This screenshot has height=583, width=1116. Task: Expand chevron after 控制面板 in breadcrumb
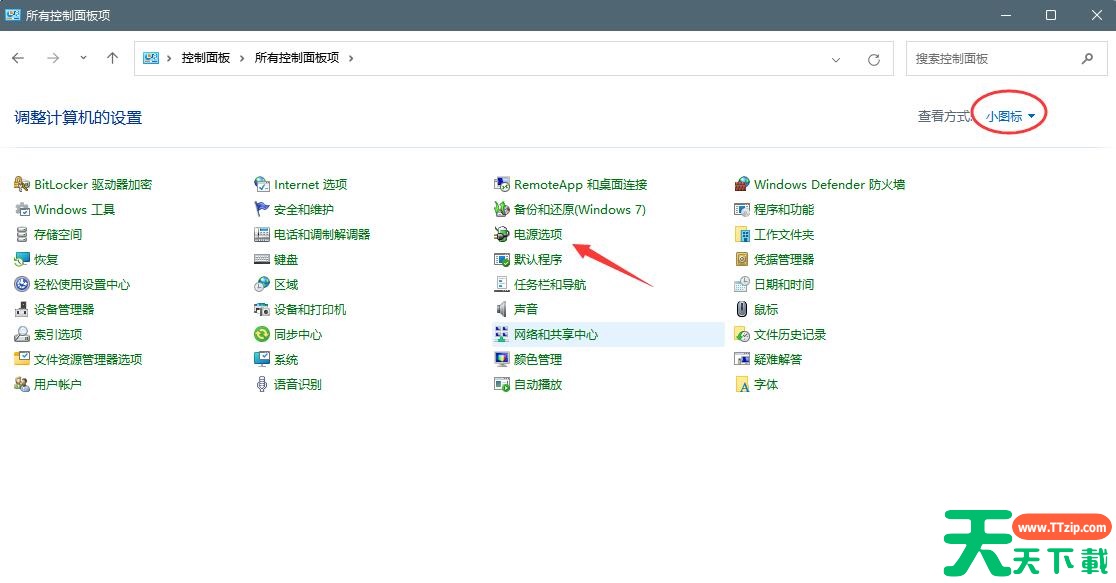(x=242, y=58)
